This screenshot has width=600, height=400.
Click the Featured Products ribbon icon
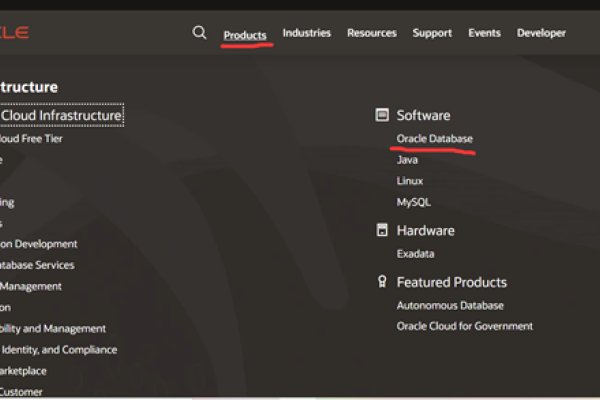(382, 282)
